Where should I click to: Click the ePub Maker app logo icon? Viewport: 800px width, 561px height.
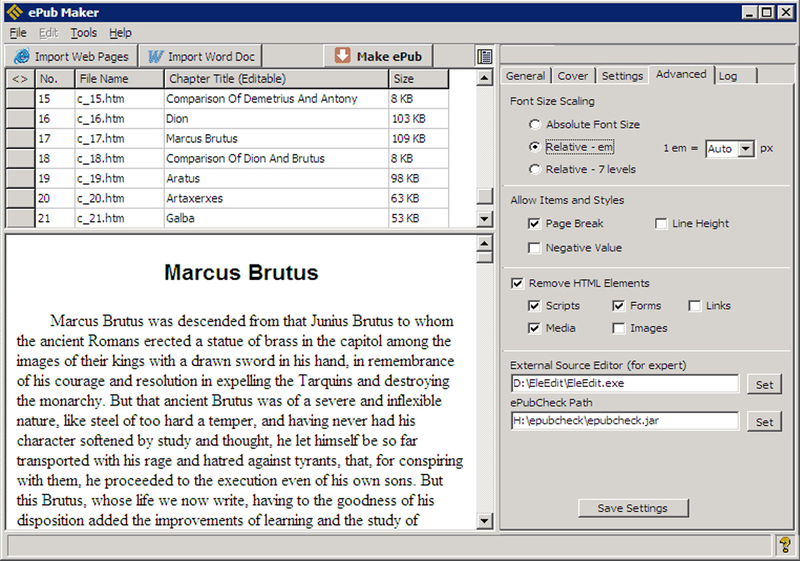15,12
